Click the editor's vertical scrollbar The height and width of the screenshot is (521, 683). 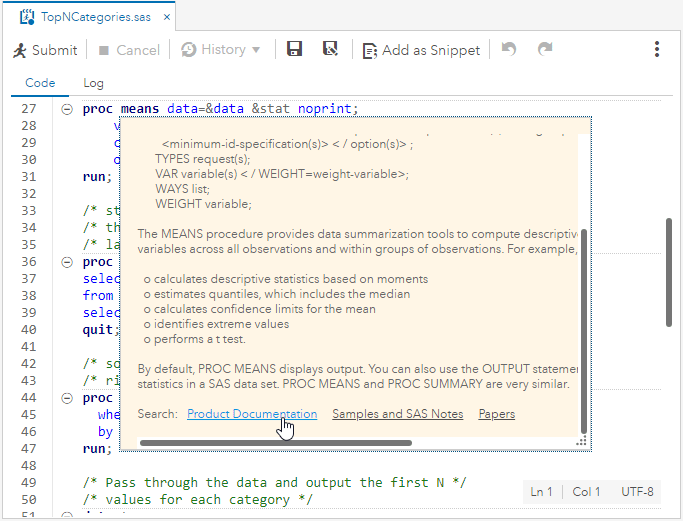tap(669, 270)
